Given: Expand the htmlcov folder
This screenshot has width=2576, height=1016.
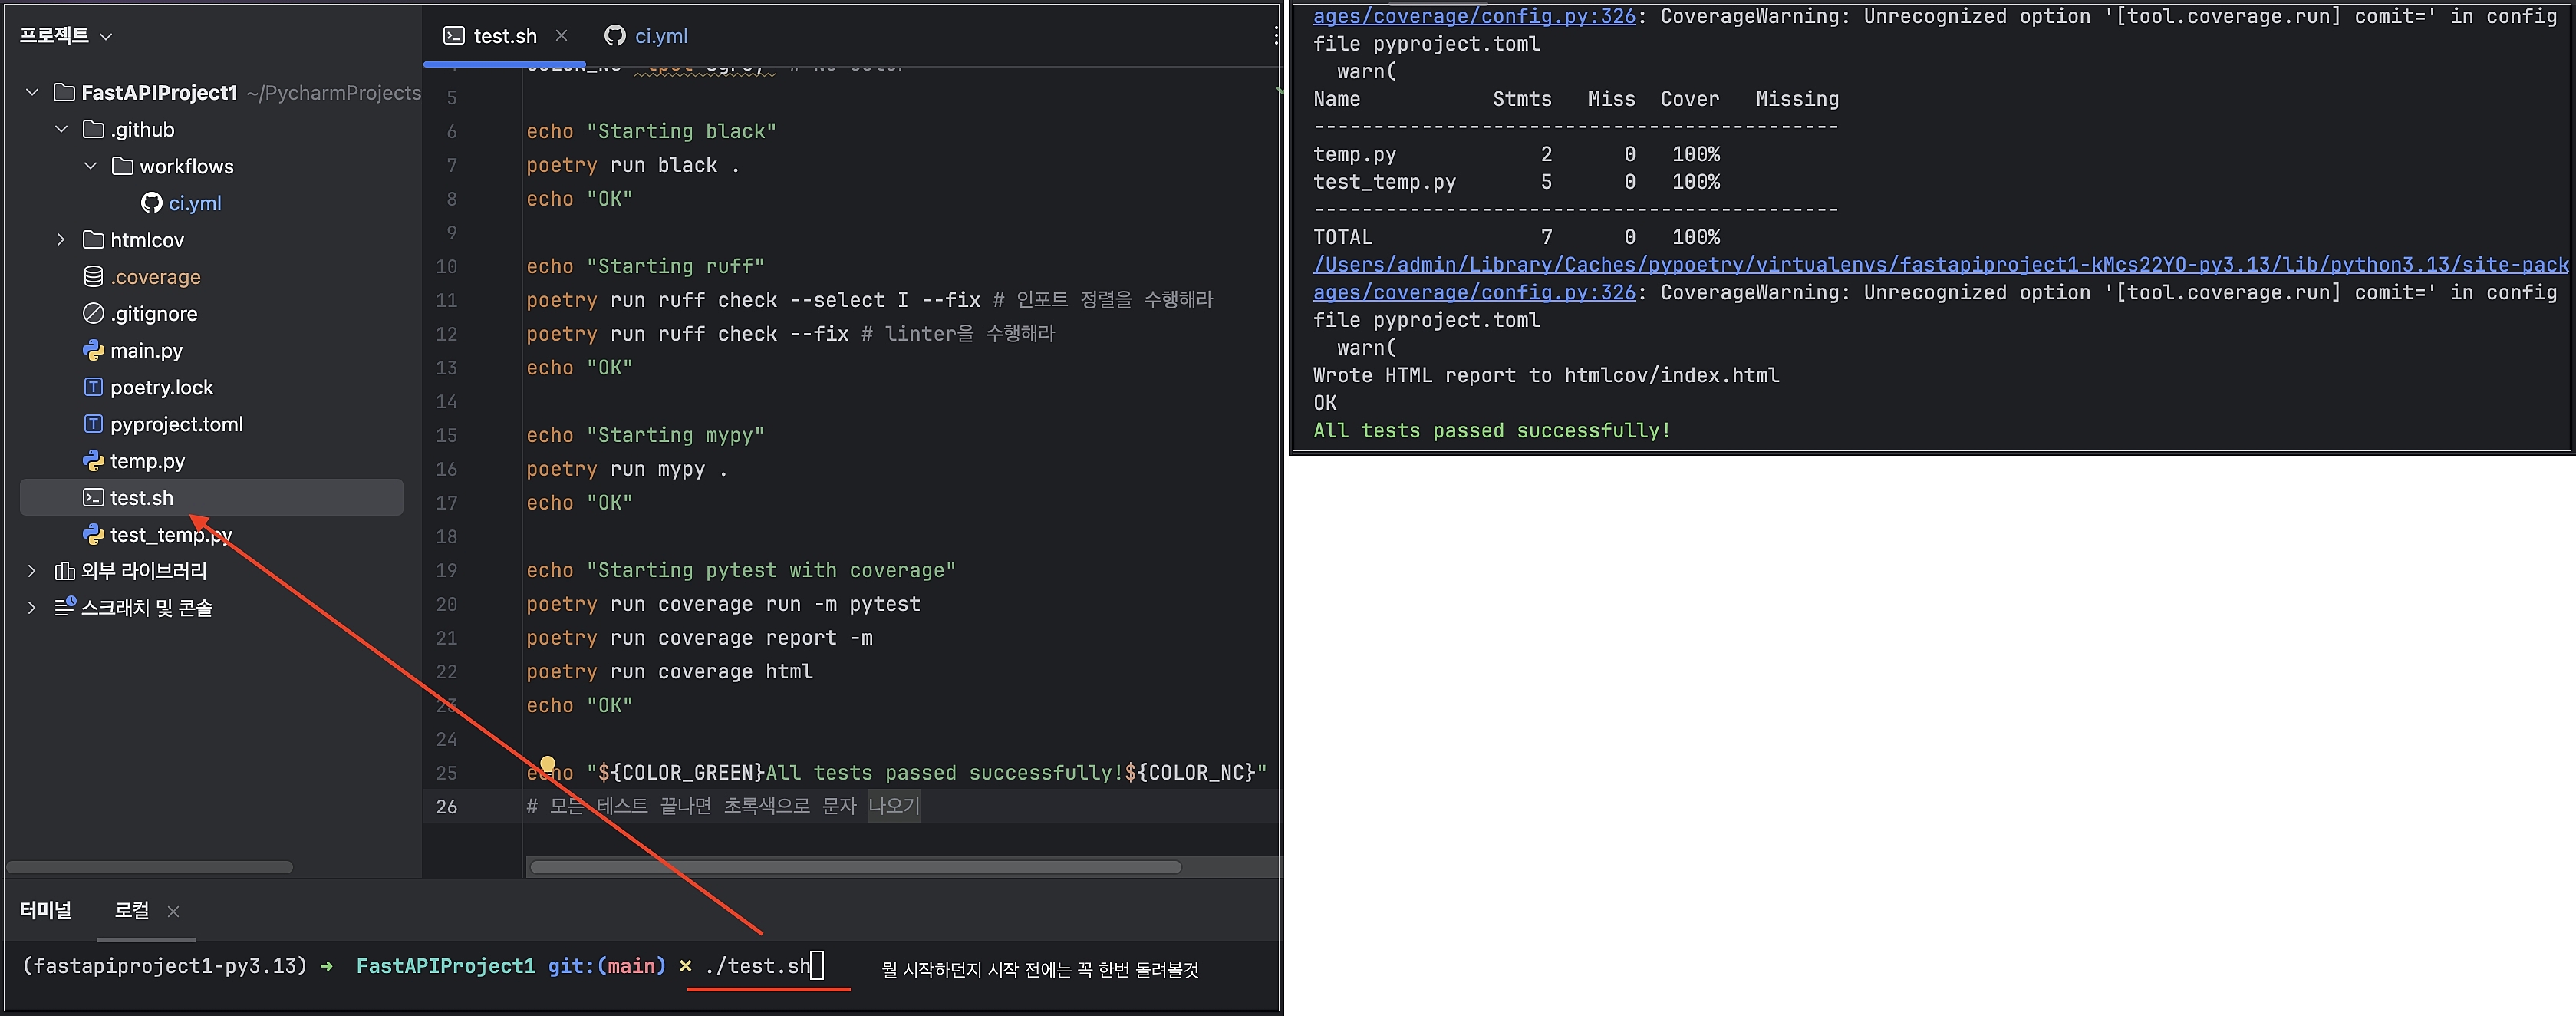Looking at the screenshot, I should coord(61,240).
